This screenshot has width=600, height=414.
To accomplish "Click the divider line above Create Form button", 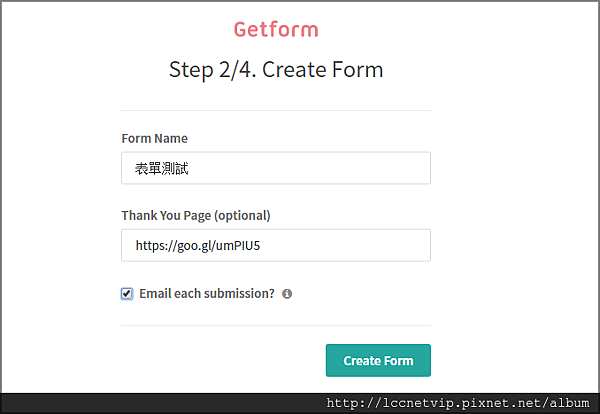I will [276, 326].
